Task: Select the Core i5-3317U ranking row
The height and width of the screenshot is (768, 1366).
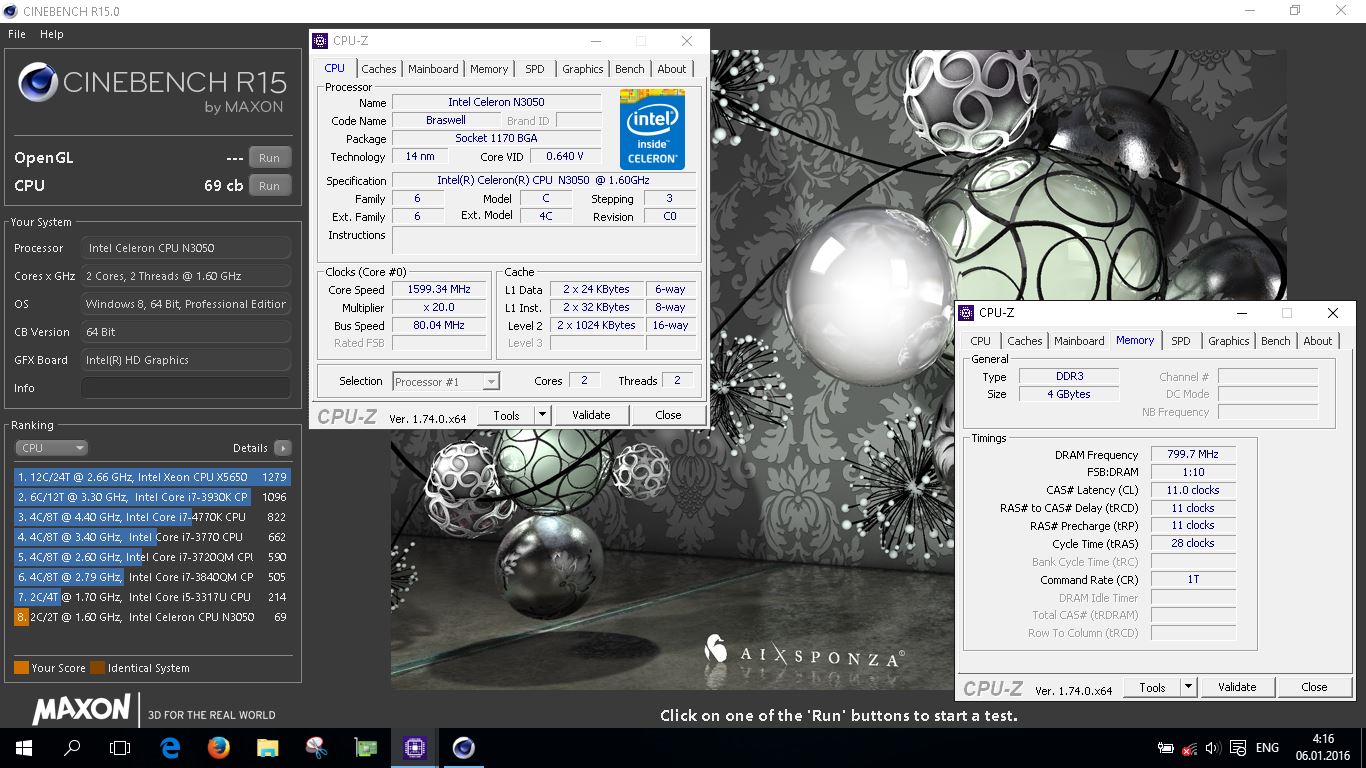Action: (152, 597)
